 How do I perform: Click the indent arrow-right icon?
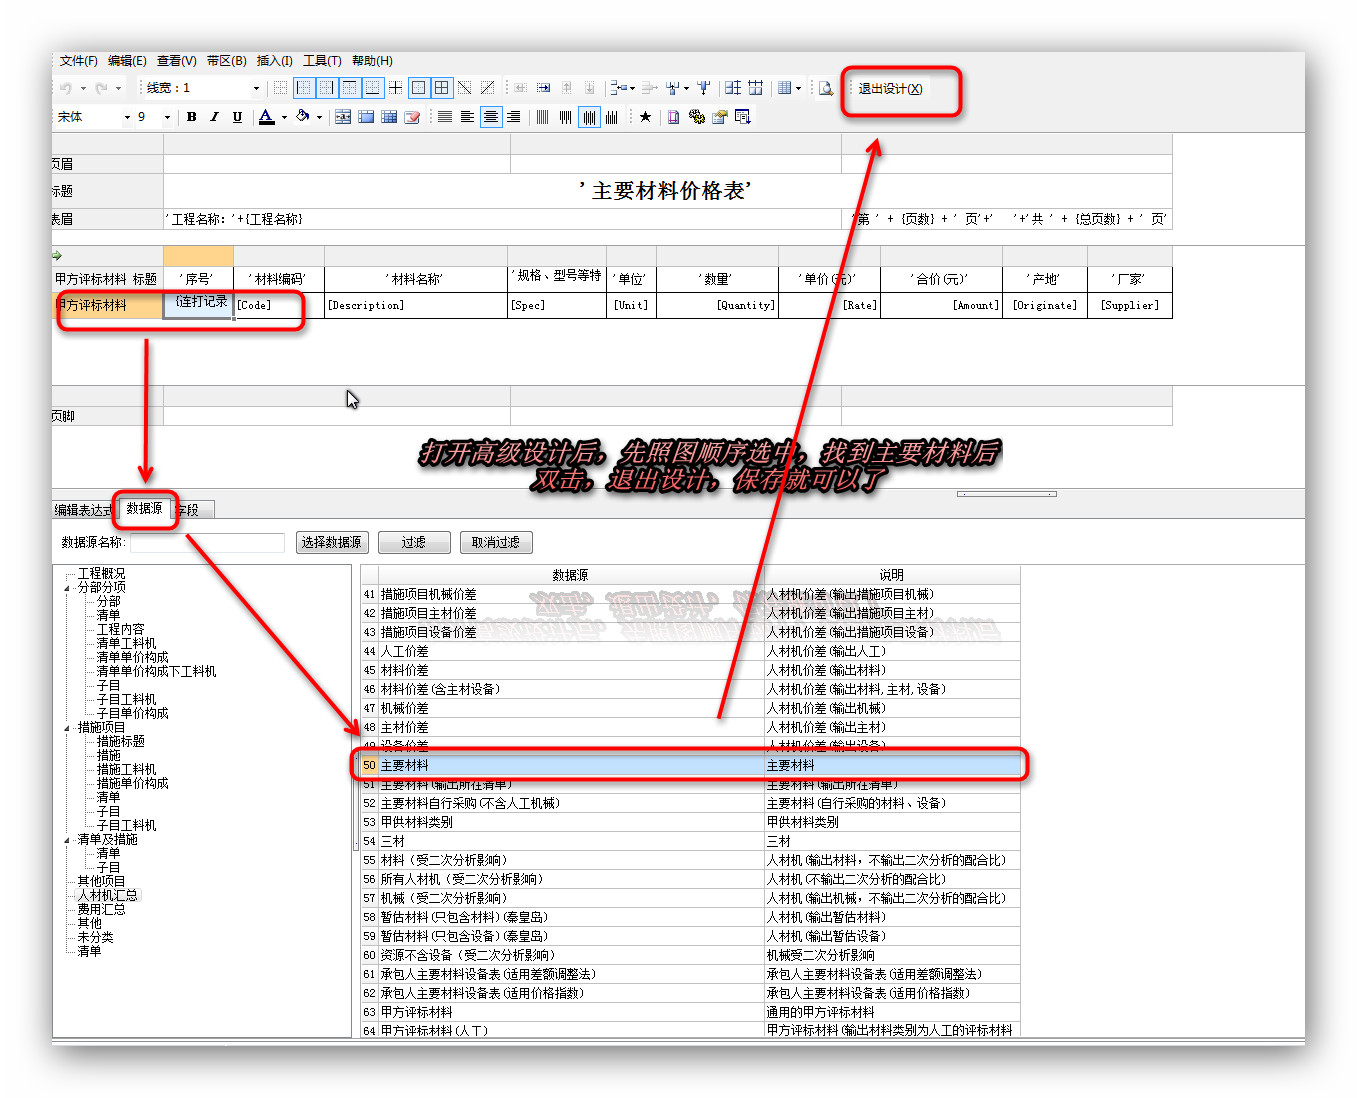(x=543, y=88)
